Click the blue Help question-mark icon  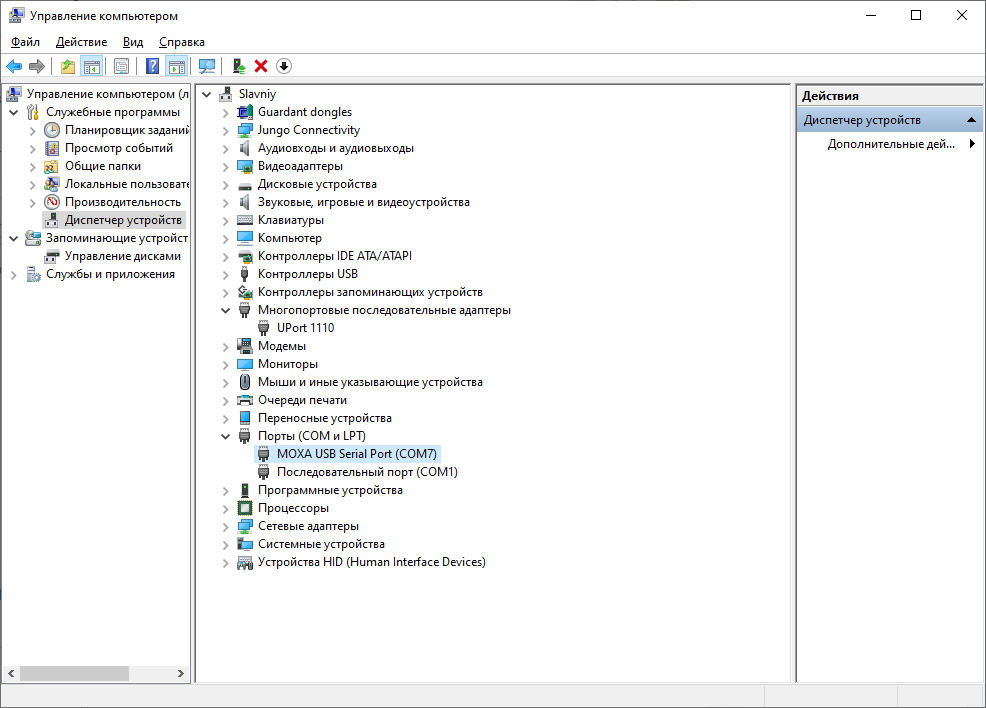[152, 66]
